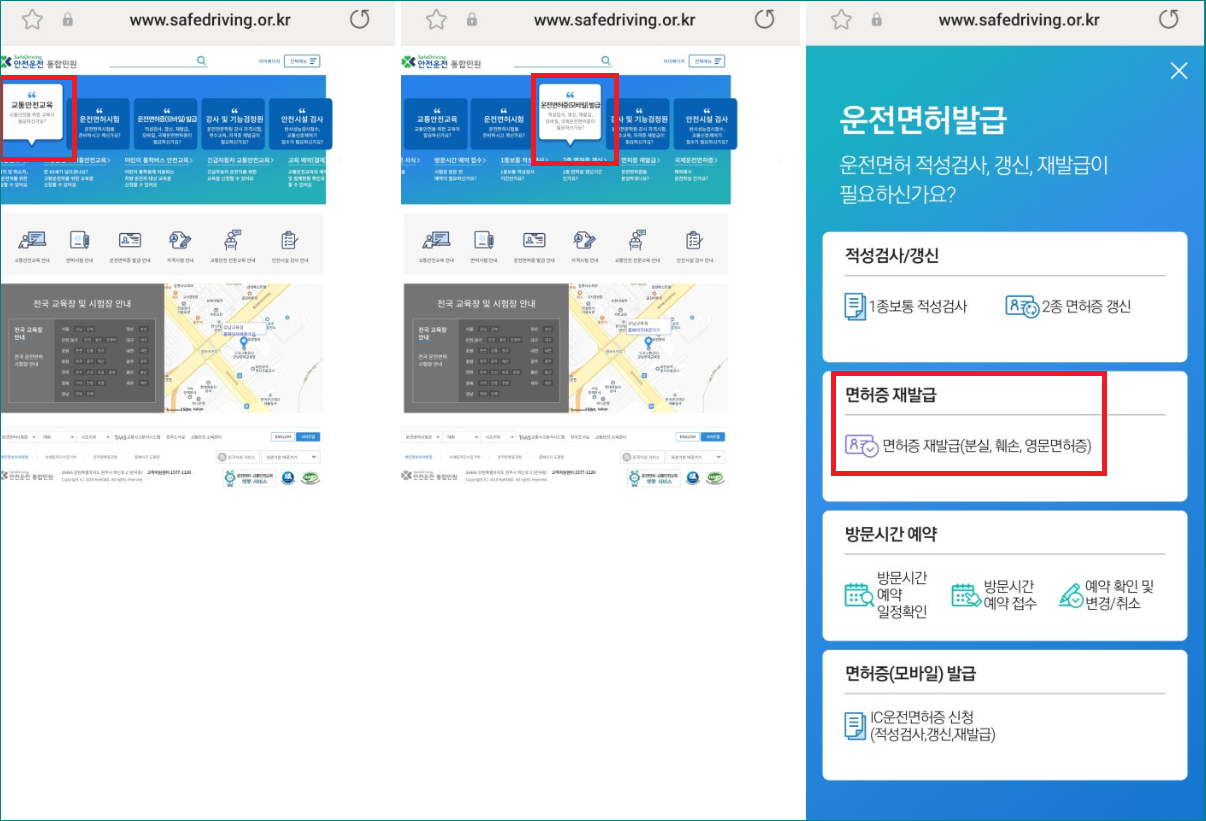Tap the 운전면허증 발급 안내 ID-card icon
This screenshot has width=1206, height=821.
[129, 240]
